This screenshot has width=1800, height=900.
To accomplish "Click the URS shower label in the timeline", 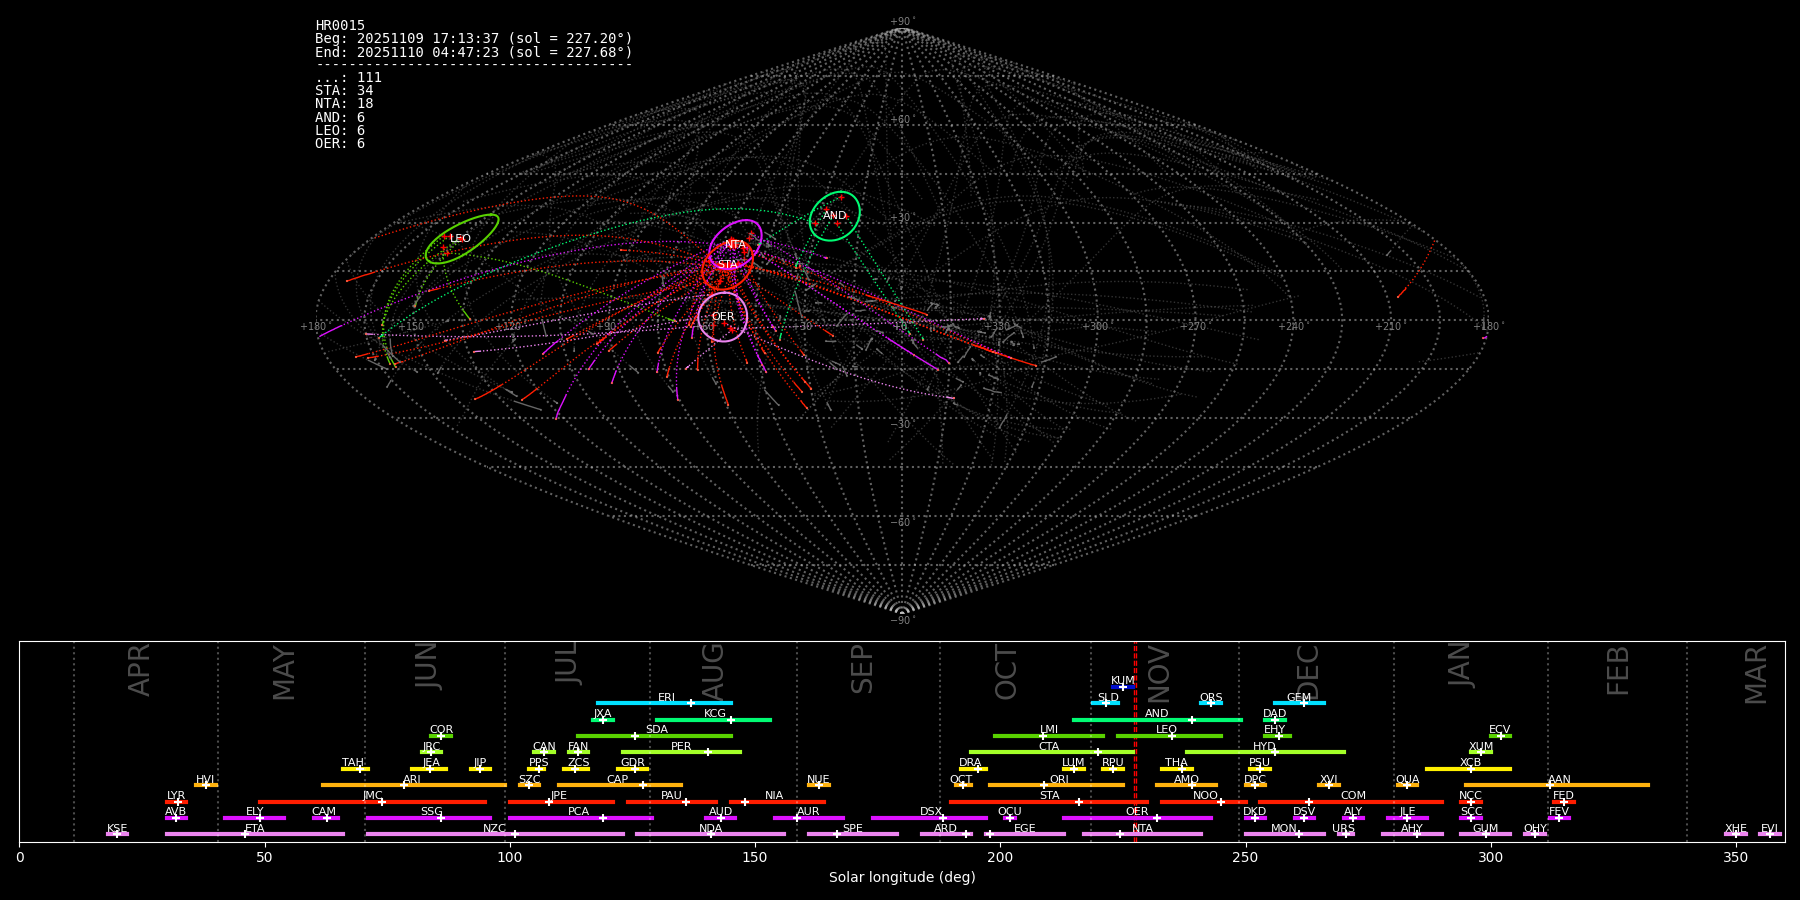I will pyautogui.click(x=1343, y=829).
